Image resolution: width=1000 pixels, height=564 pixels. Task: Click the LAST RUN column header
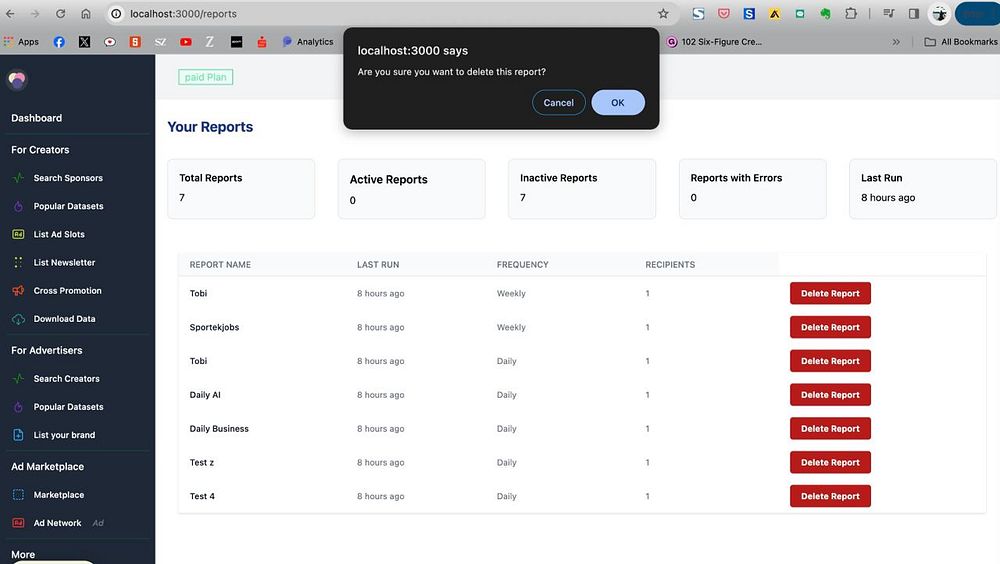coord(378,265)
